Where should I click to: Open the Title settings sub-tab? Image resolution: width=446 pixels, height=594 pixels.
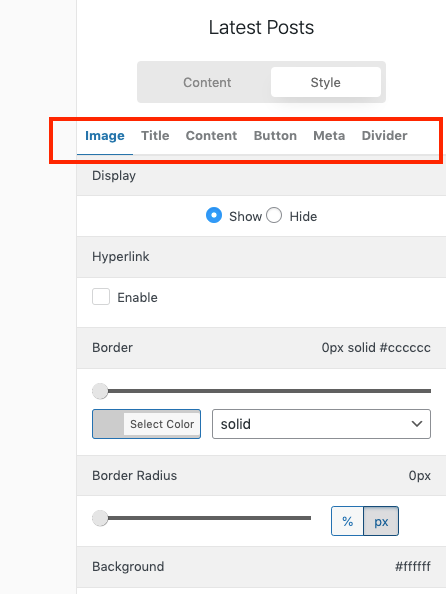155,136
